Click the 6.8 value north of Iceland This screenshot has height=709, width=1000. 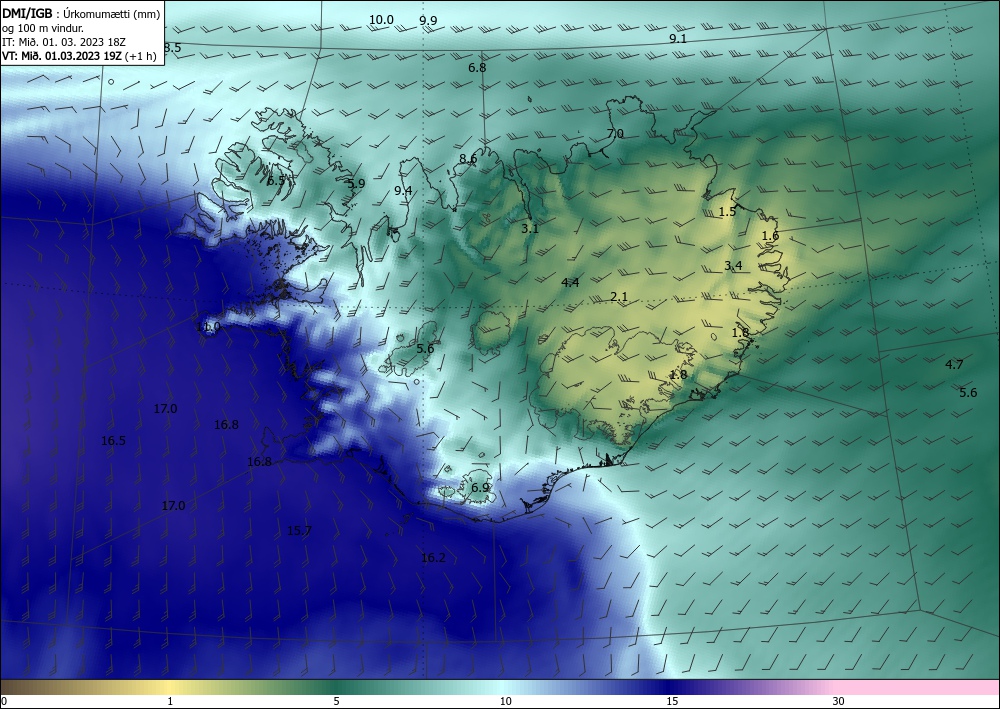tap(477, 68)
